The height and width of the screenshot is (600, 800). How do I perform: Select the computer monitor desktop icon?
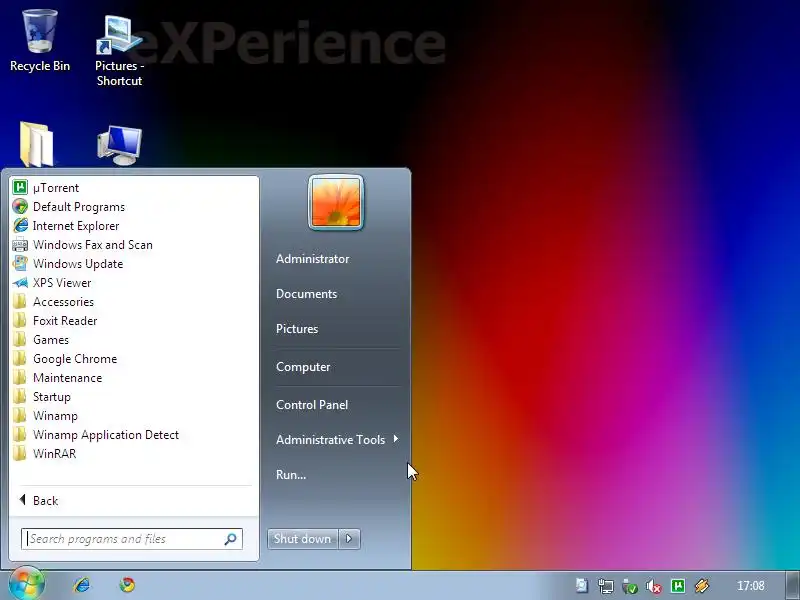[x=119, y=145]
